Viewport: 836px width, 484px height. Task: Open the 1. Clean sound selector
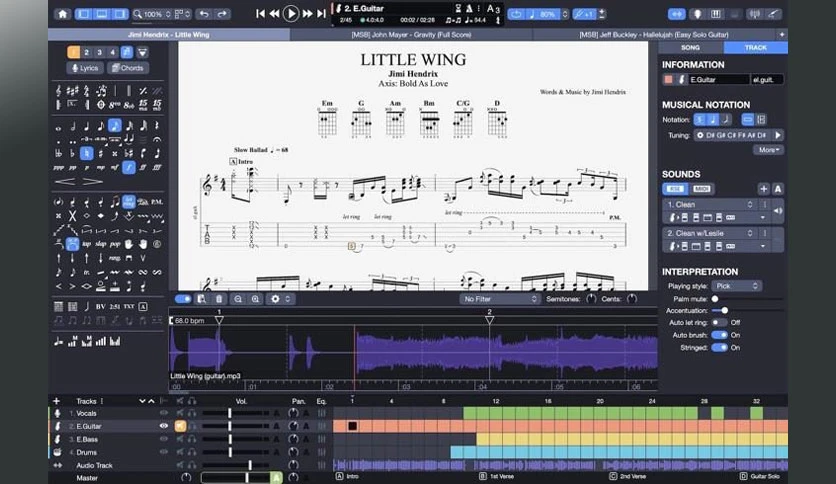(x=709, y=205)
